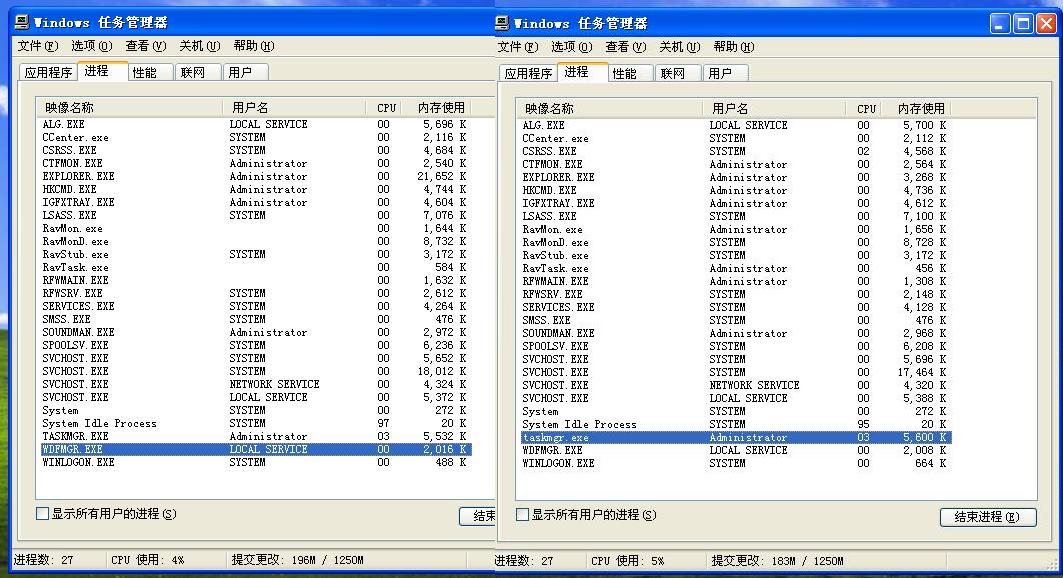Click 提交更改: 183M / 1250M status in right window
1063x578 pixels.
[x=777, y=561]
